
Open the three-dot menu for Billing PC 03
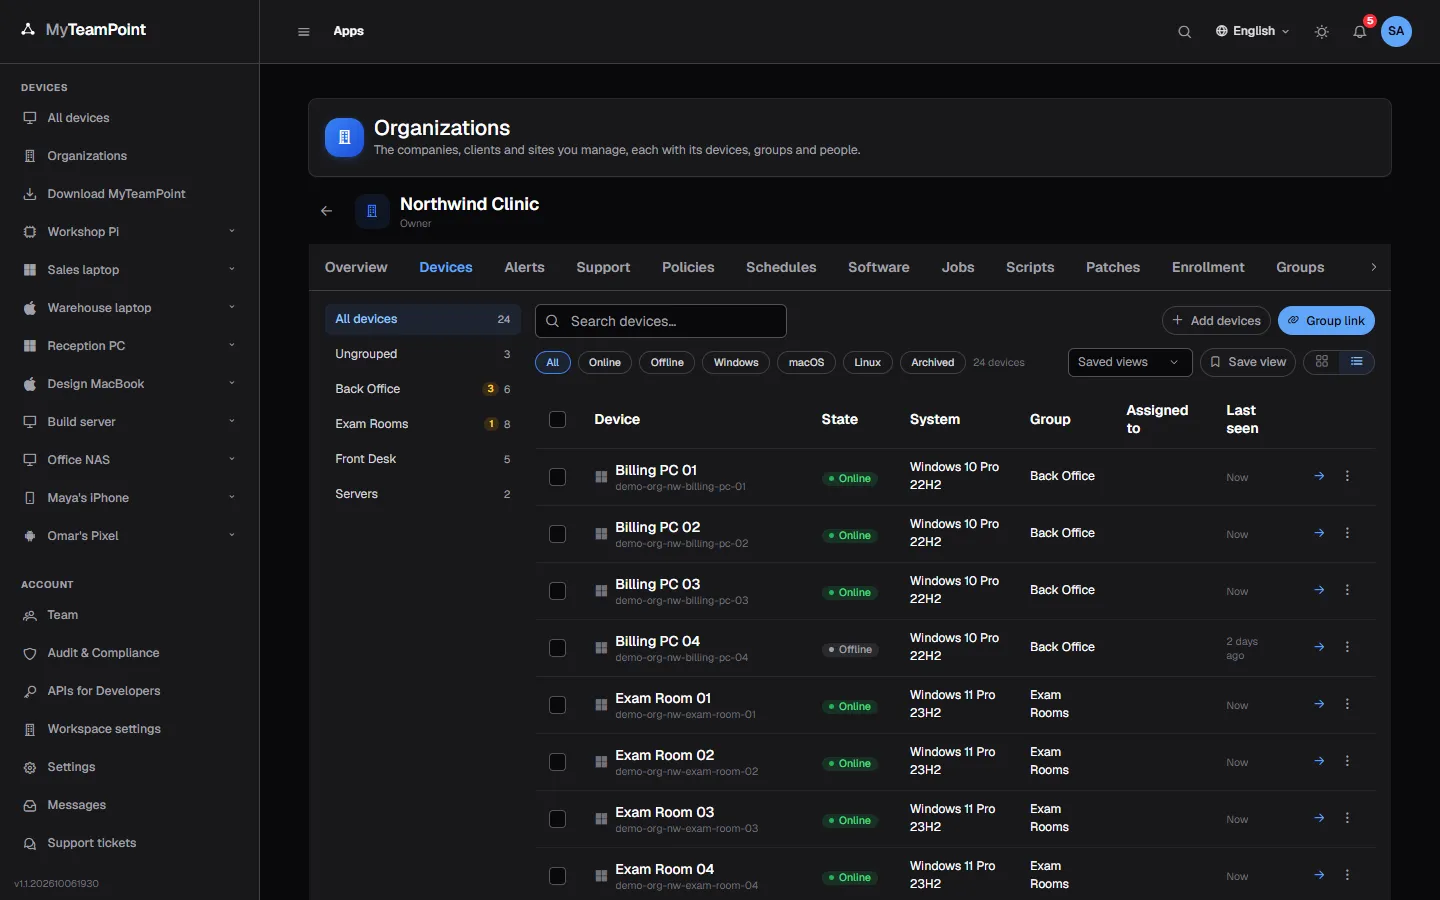tap(1347, 590)
